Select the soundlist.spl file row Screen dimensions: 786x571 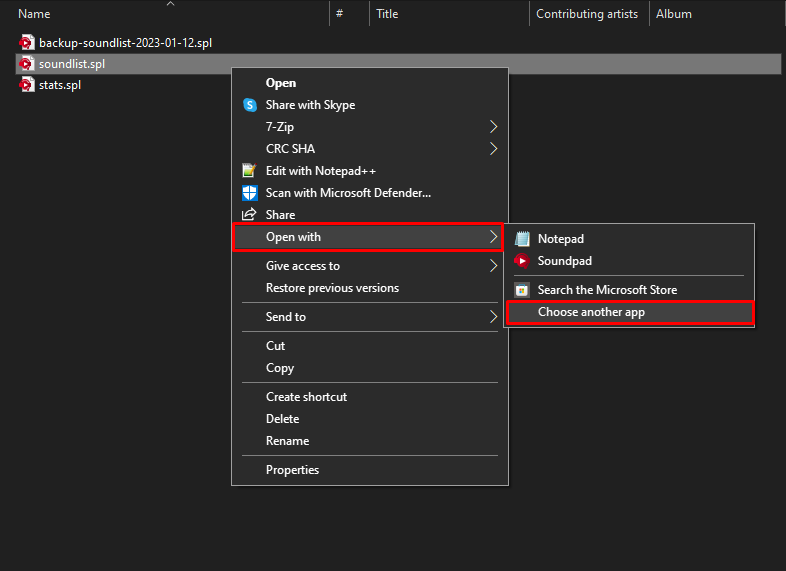tap(72, 64)
